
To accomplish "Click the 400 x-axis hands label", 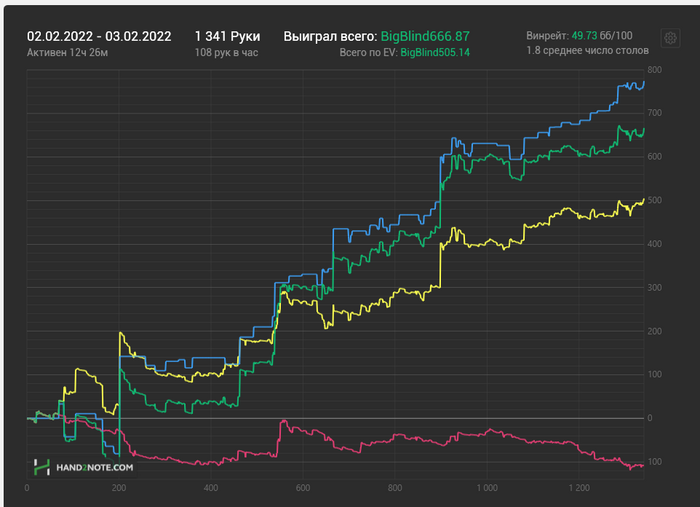I will click(x=211, y=488).
